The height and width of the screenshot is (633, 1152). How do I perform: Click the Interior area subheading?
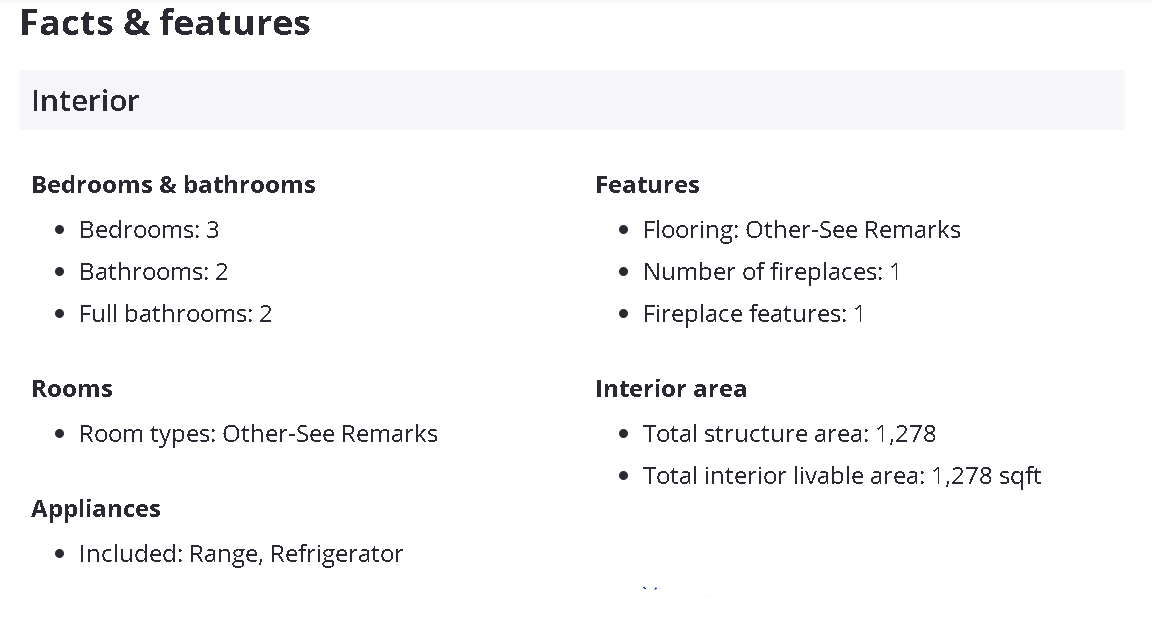point(671,389)
